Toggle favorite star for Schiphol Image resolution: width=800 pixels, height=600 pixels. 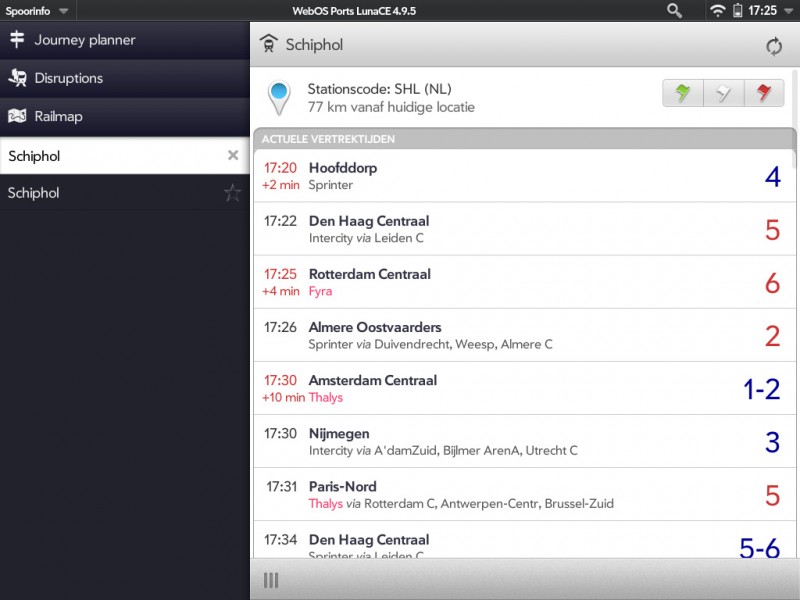coord(232,193)
